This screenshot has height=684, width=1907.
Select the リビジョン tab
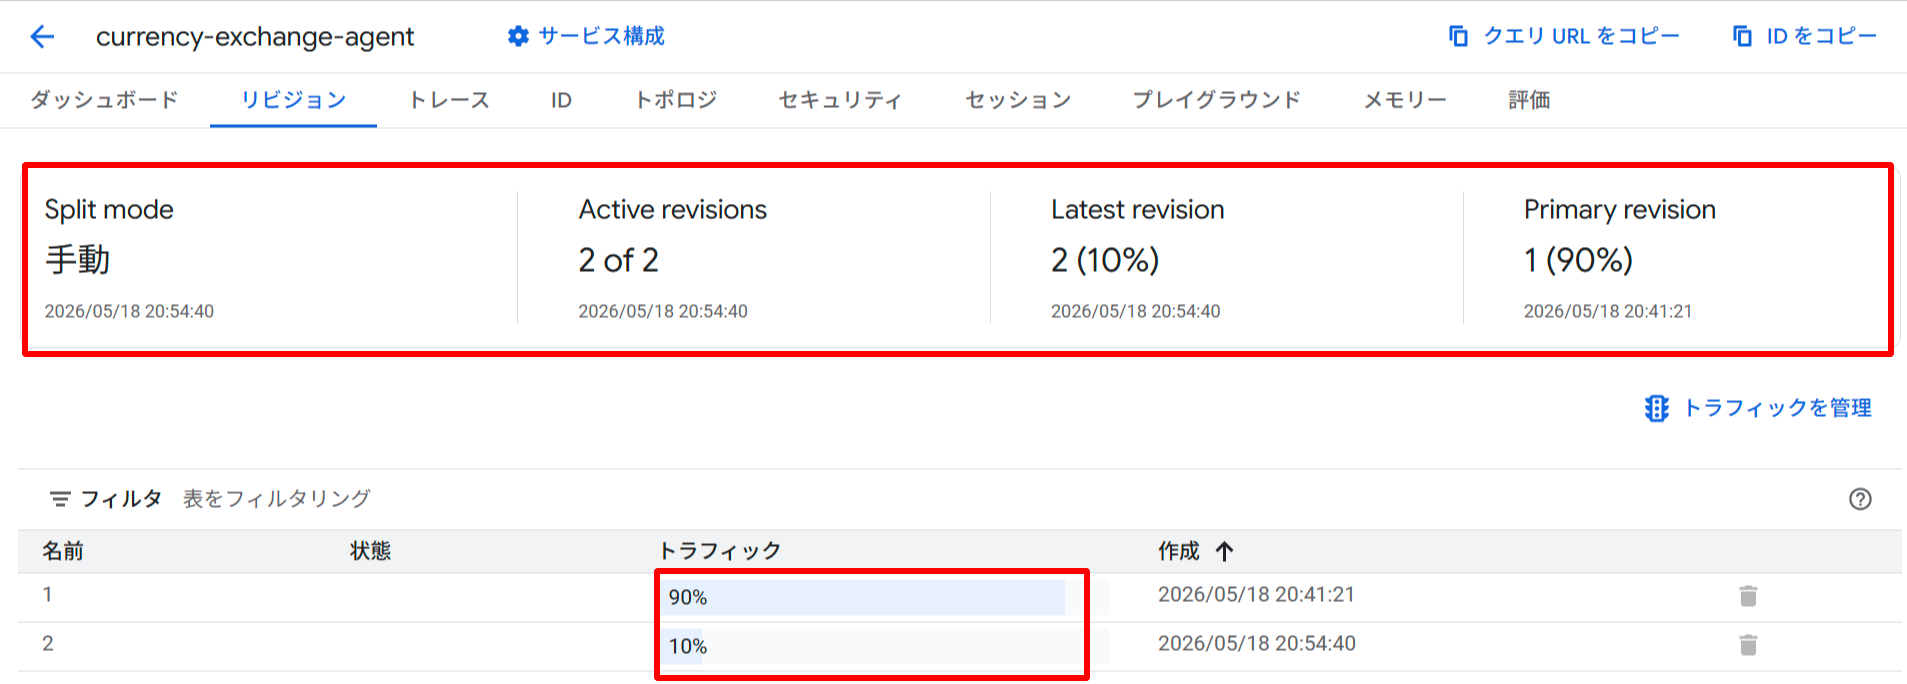tap(293, 100)
